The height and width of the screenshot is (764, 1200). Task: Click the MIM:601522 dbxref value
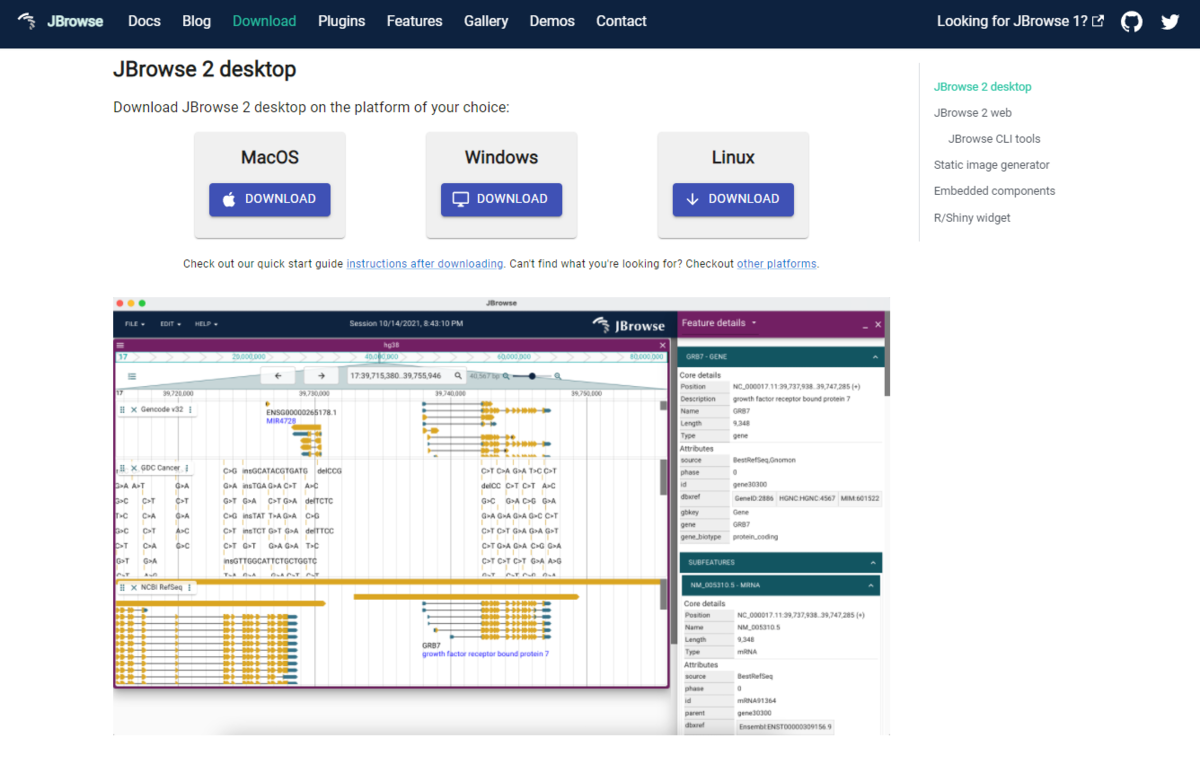860,498
